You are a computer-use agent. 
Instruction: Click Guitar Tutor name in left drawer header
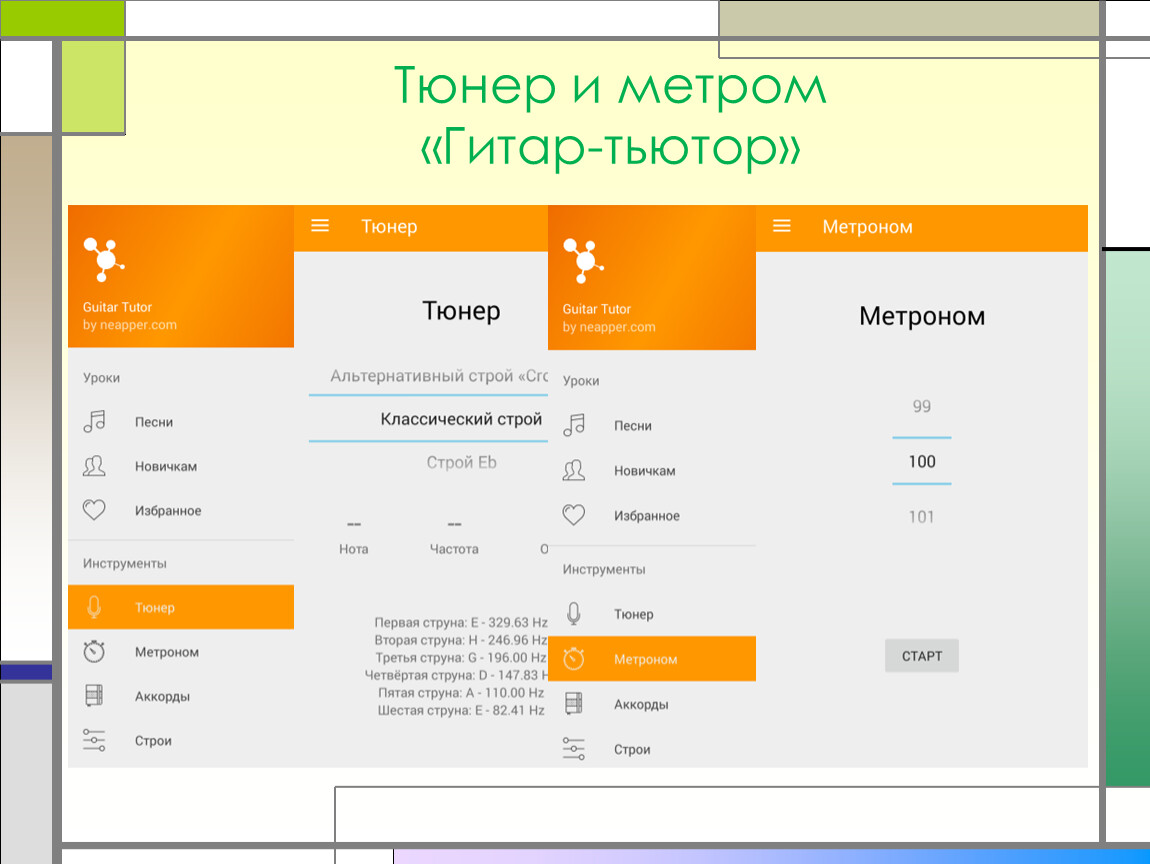(x=117, y=307)
